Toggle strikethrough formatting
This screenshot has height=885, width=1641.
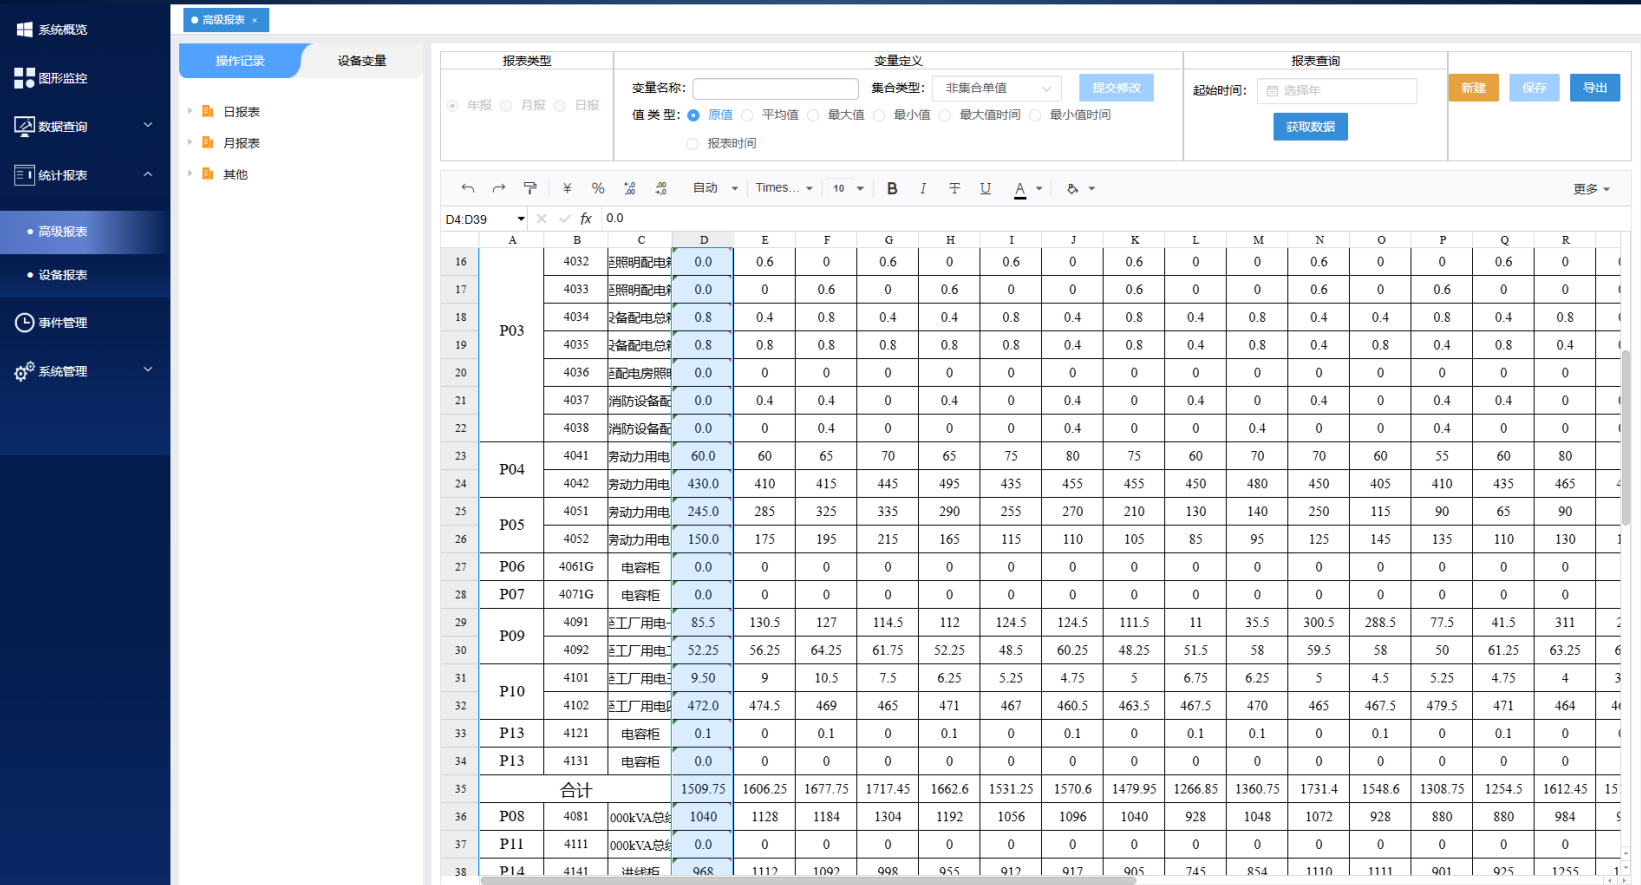click(x=954, y=188)
